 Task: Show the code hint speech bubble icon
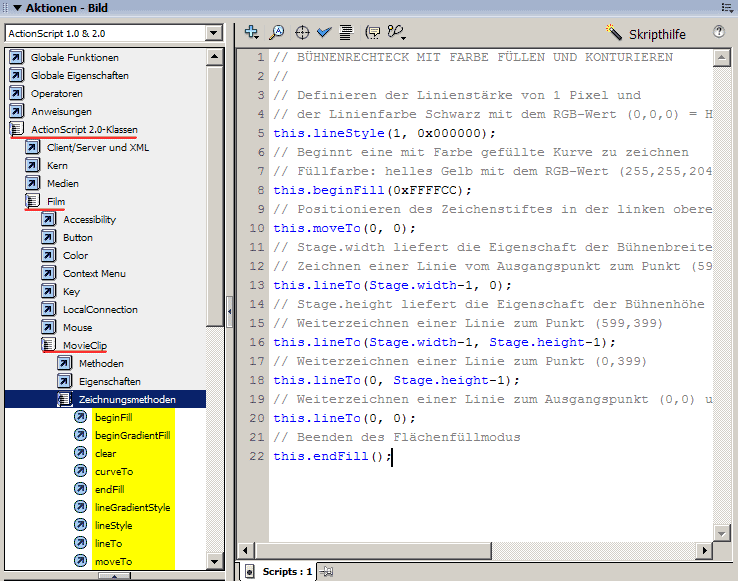[x=373, y=32]
